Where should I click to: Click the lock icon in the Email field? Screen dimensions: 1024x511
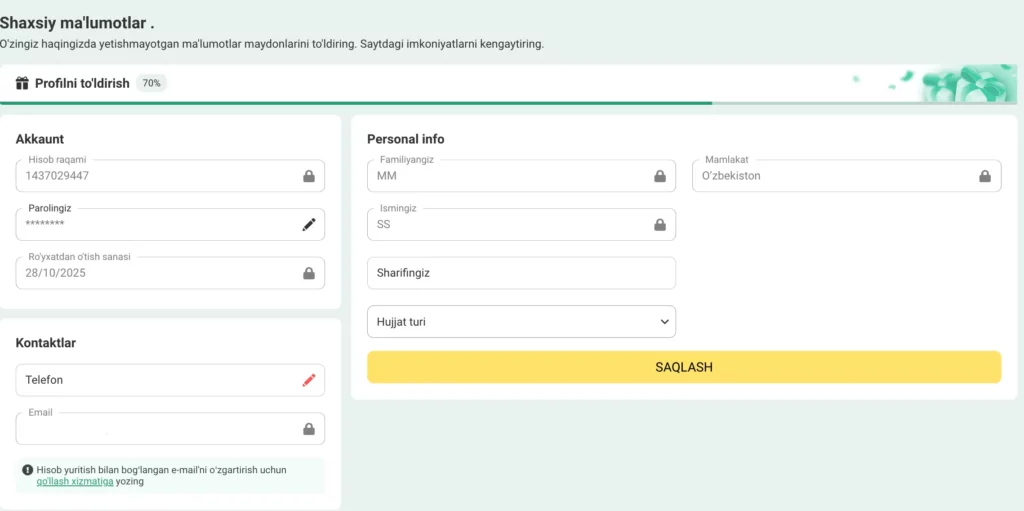[x=309, y=429]
